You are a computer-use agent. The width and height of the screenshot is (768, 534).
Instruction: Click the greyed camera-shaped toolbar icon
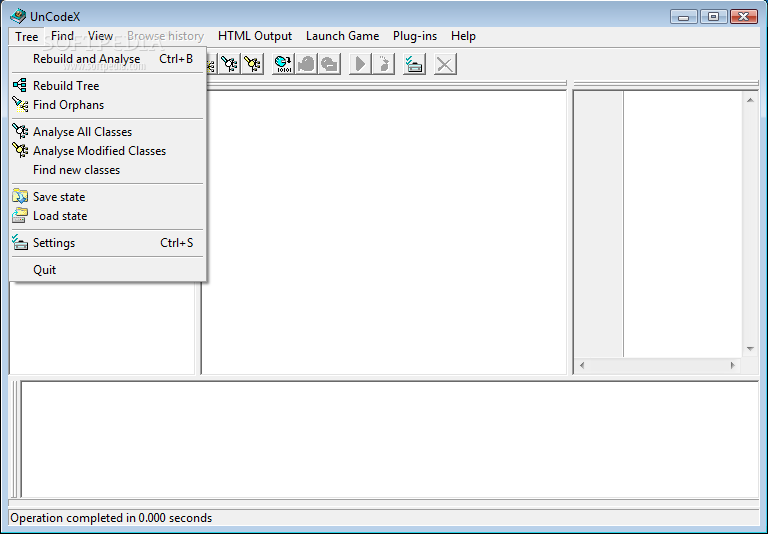[x=307, y=64]
